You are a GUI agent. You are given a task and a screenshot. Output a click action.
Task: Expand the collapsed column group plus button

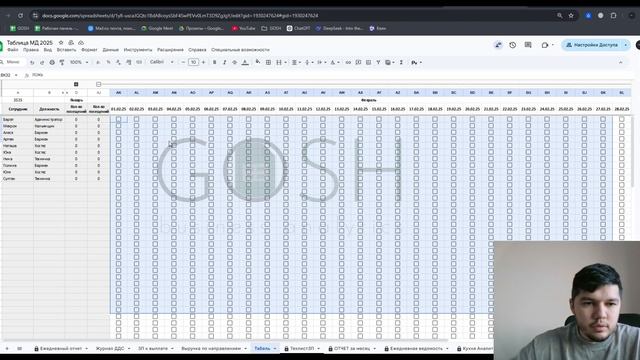76,84
